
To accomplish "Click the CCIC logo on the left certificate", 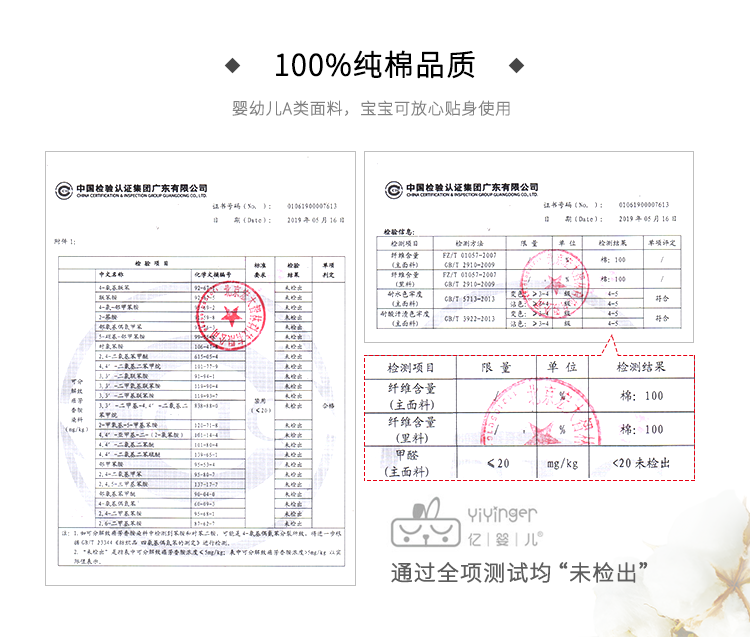I will pos(63,188).
